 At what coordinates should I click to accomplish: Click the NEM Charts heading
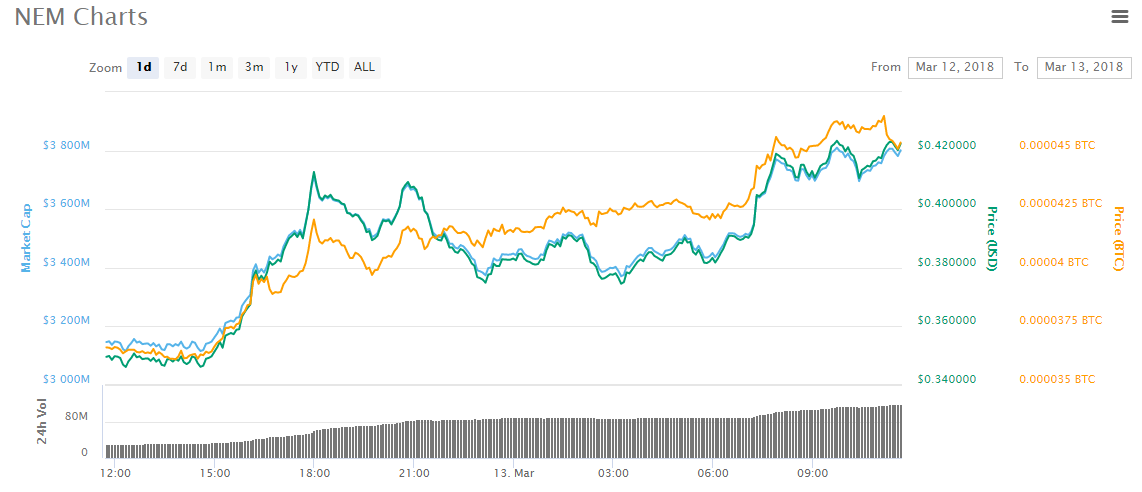pyautogui.click(x=81, y=17)
